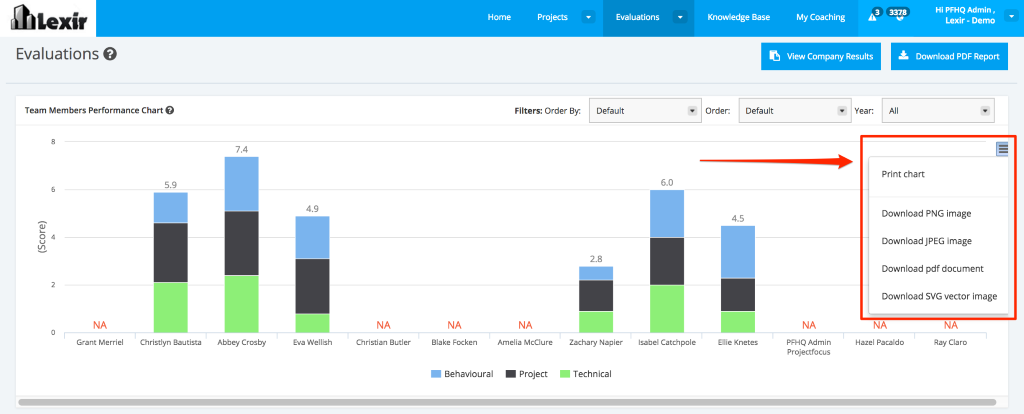
Task: Click Christlyn Bautista's blue Behavioural segment
Action: pyautogui.click(x=170, y=208)
